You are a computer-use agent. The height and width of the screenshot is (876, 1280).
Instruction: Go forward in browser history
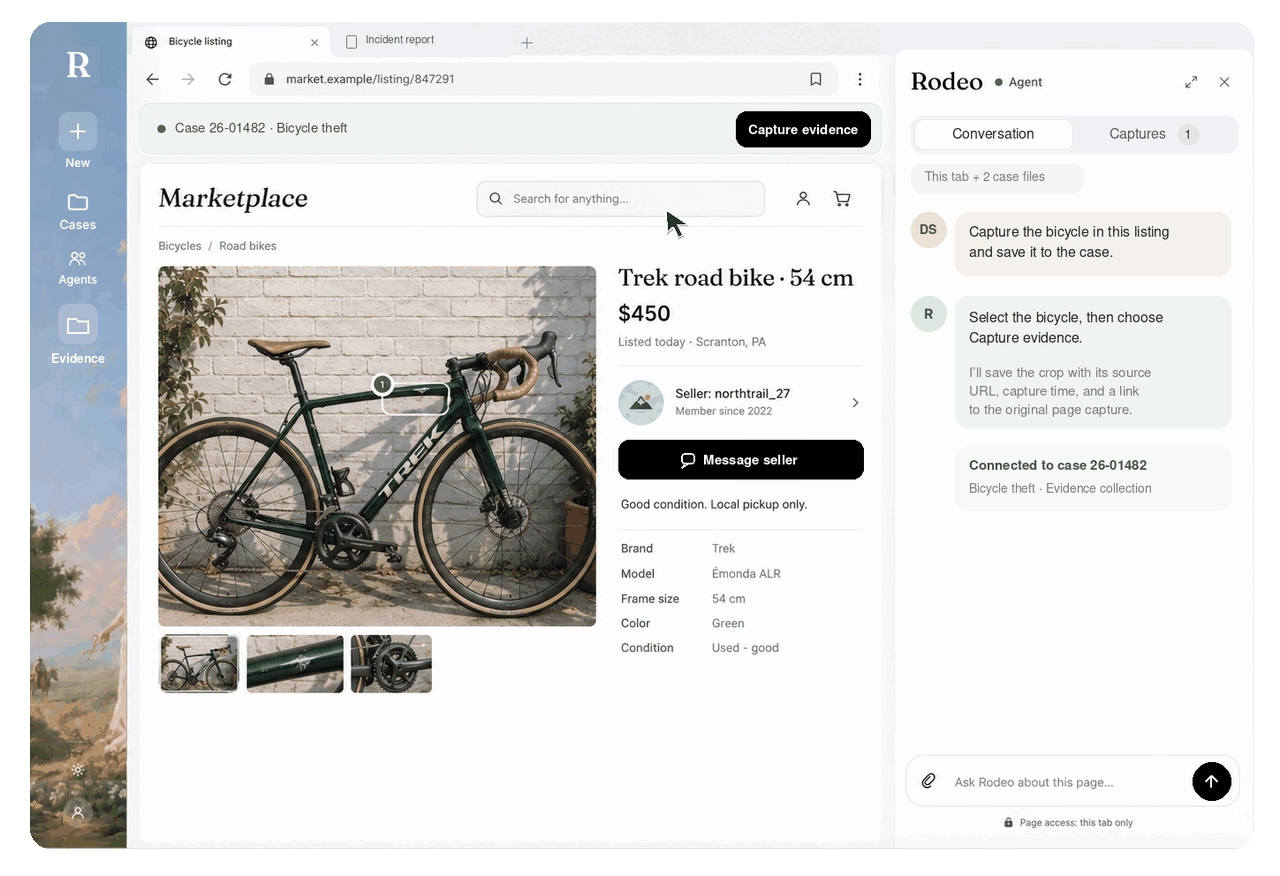coord(188,79)
